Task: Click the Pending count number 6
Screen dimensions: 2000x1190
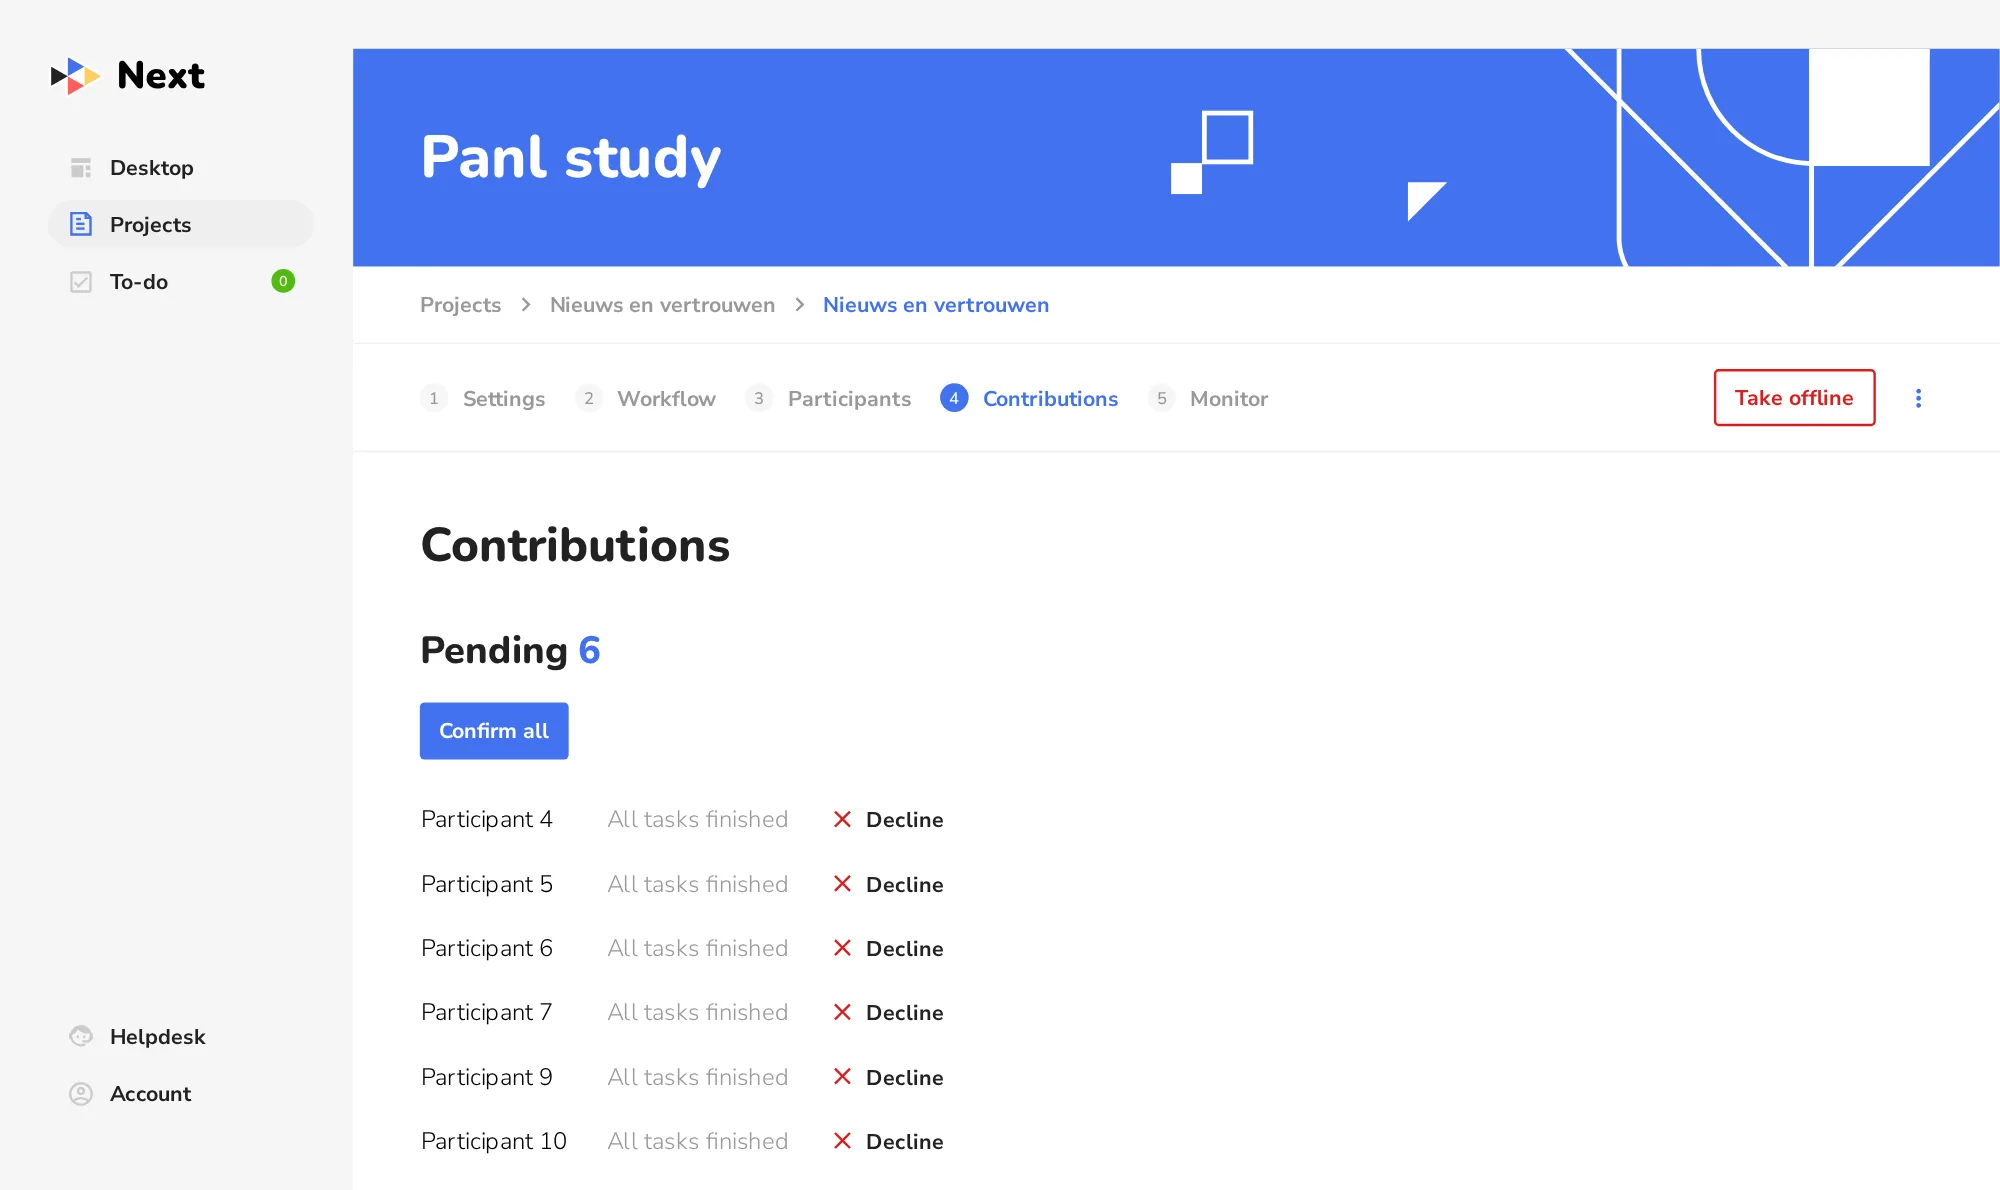Action: click(x=590, y=650)
